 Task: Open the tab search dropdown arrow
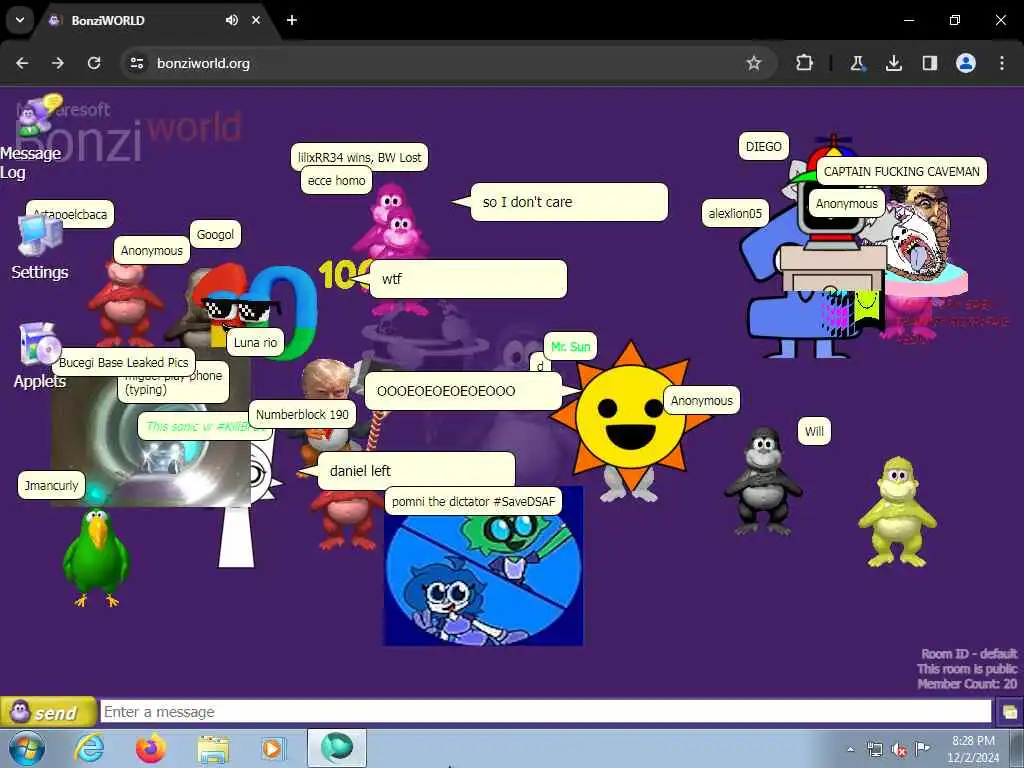20,20
